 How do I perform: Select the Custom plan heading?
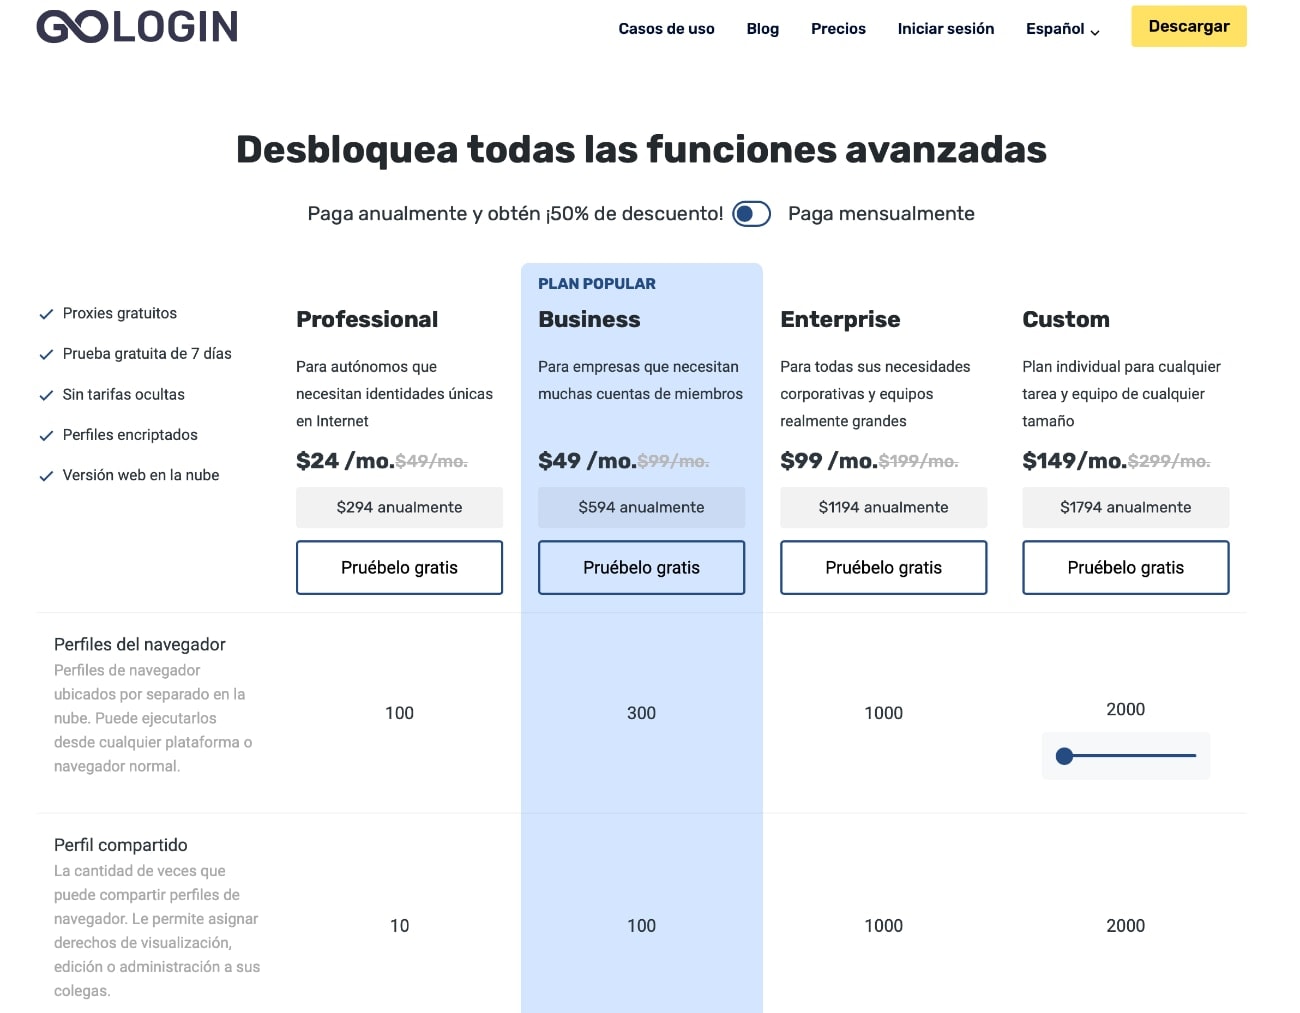click(1066, 319)
